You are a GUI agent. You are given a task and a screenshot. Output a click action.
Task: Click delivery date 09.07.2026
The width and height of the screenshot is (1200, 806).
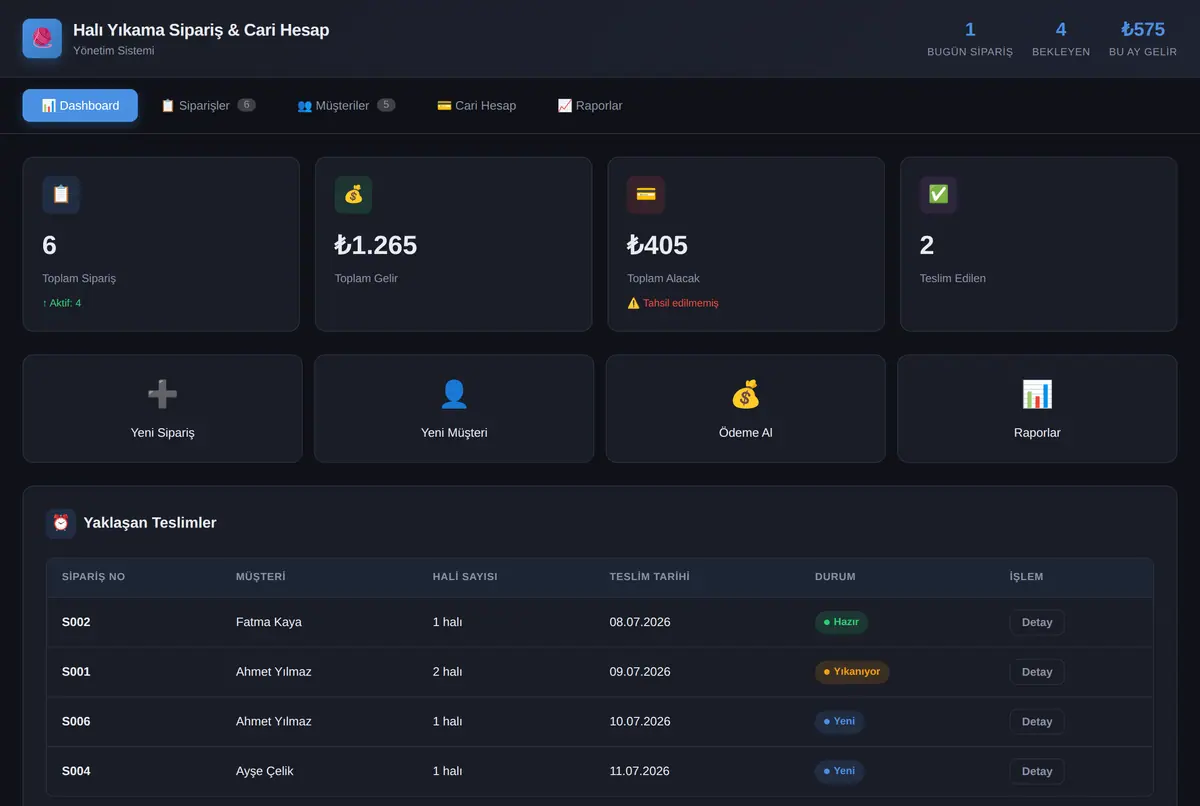pyautogui.click(x=640, y=672)
